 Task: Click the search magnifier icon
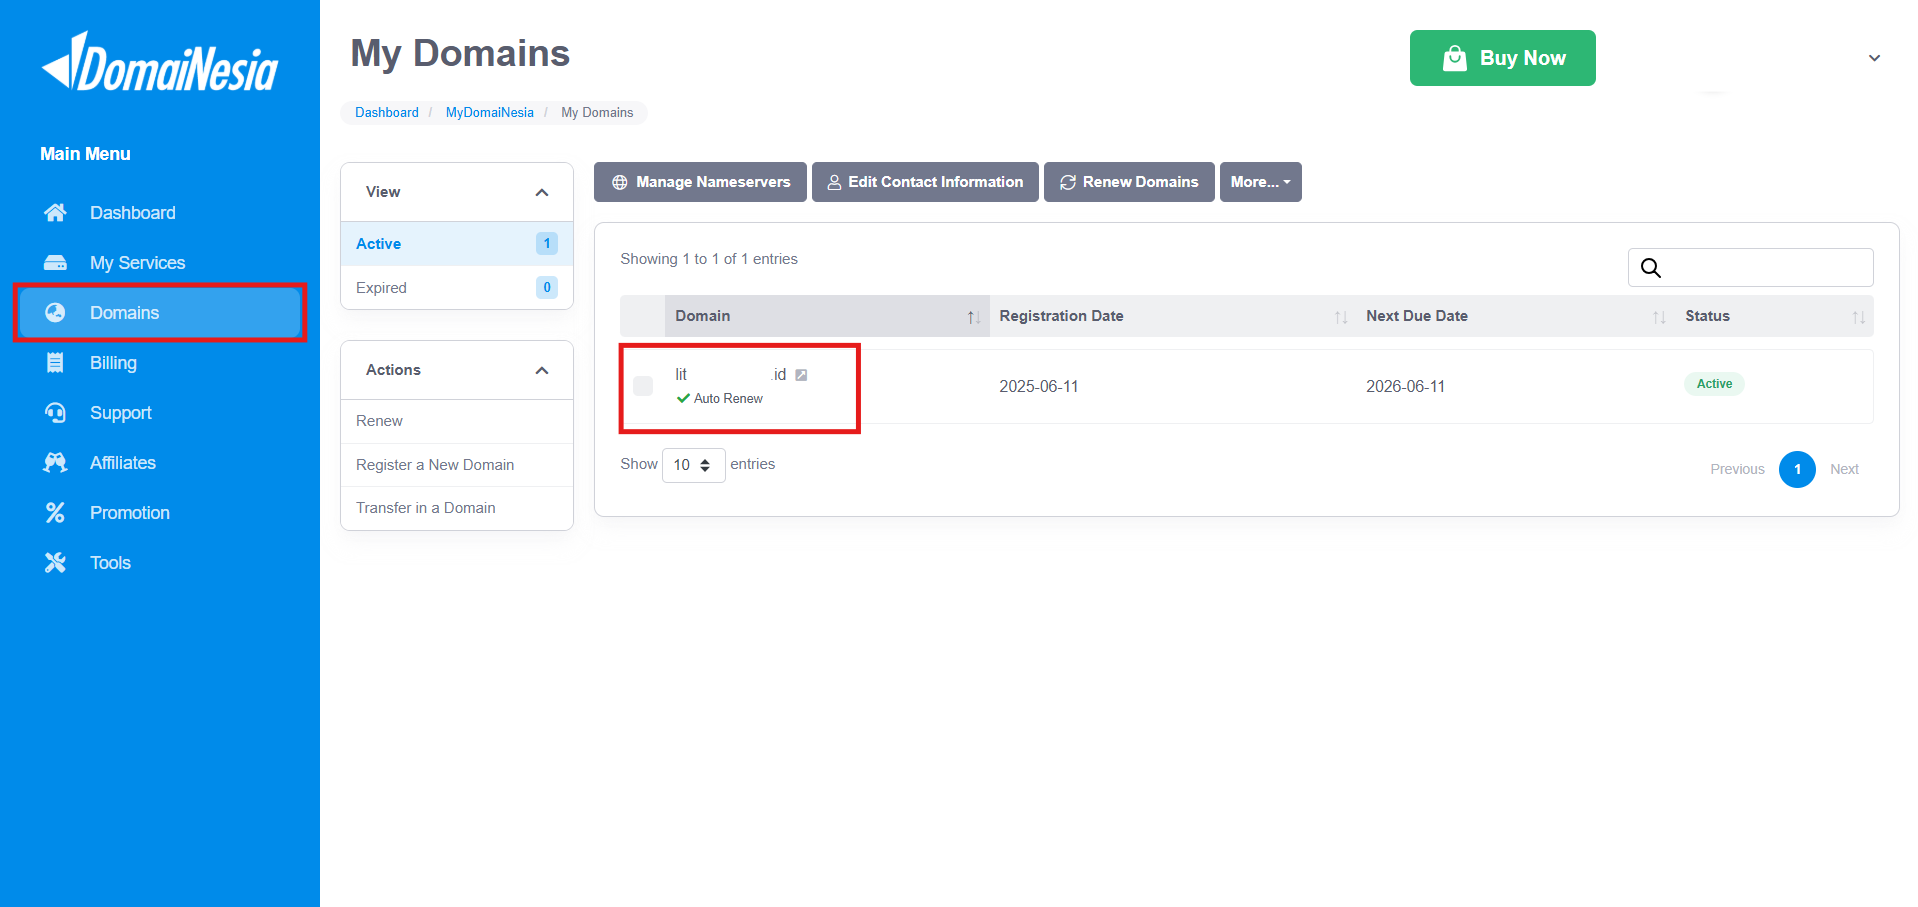(x=1650, y=267)
